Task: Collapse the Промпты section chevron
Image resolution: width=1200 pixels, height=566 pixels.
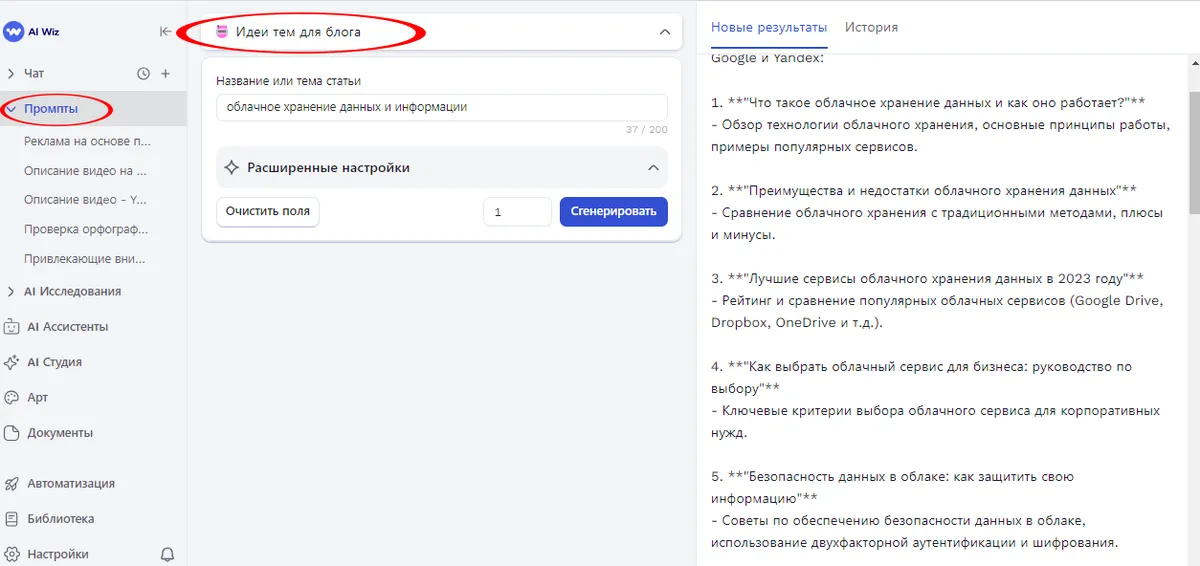Action: [x=11, y=108]
